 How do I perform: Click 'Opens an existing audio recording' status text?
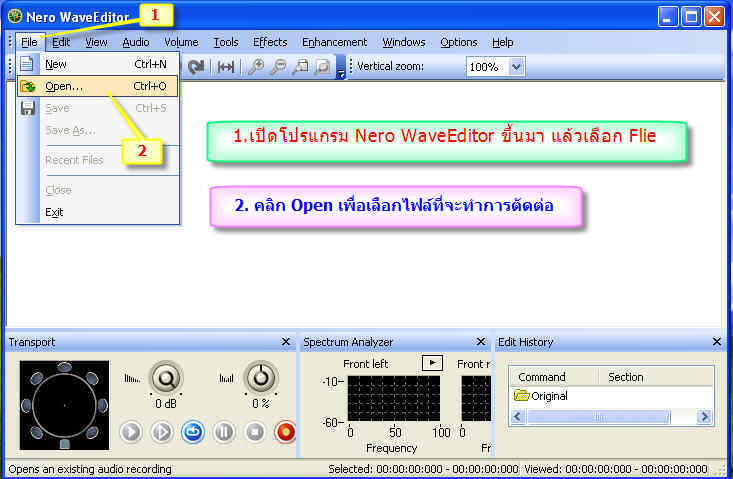[90, 469]
